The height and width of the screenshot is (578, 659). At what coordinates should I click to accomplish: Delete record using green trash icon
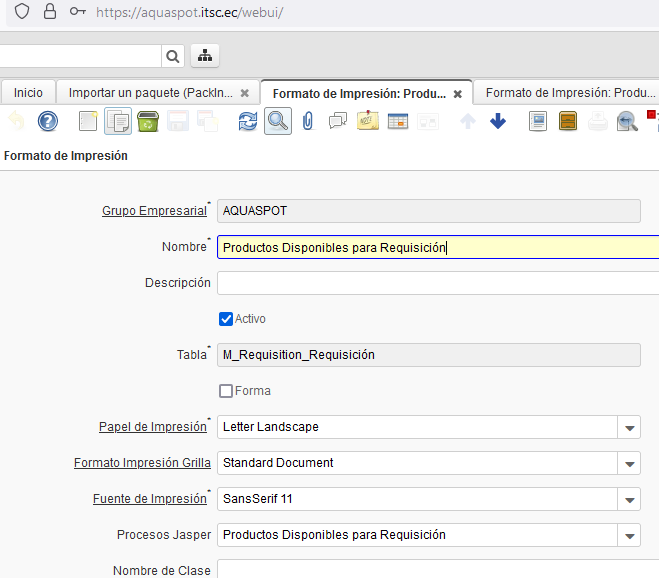(148, 122)
